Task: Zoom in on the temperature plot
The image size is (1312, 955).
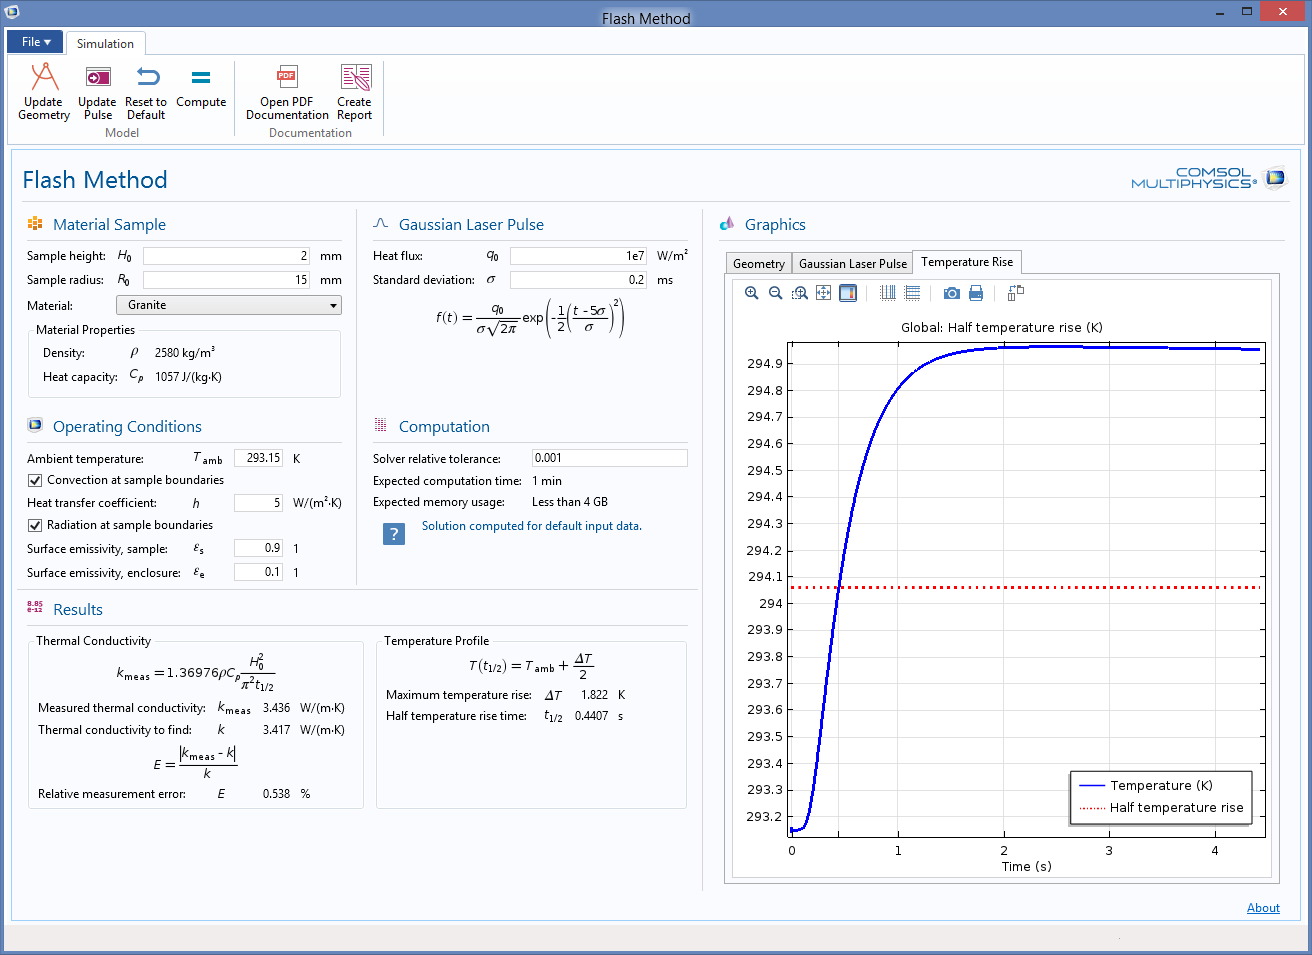Action: 752,293
